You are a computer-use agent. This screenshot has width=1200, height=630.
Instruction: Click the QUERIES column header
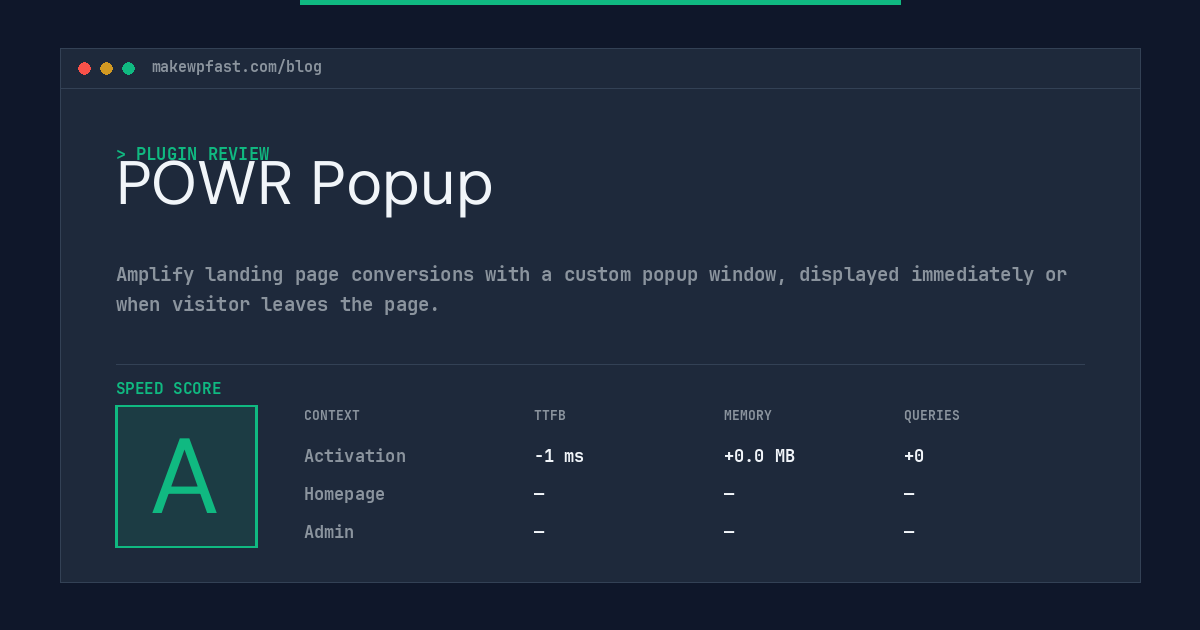(x=932, y=416)
